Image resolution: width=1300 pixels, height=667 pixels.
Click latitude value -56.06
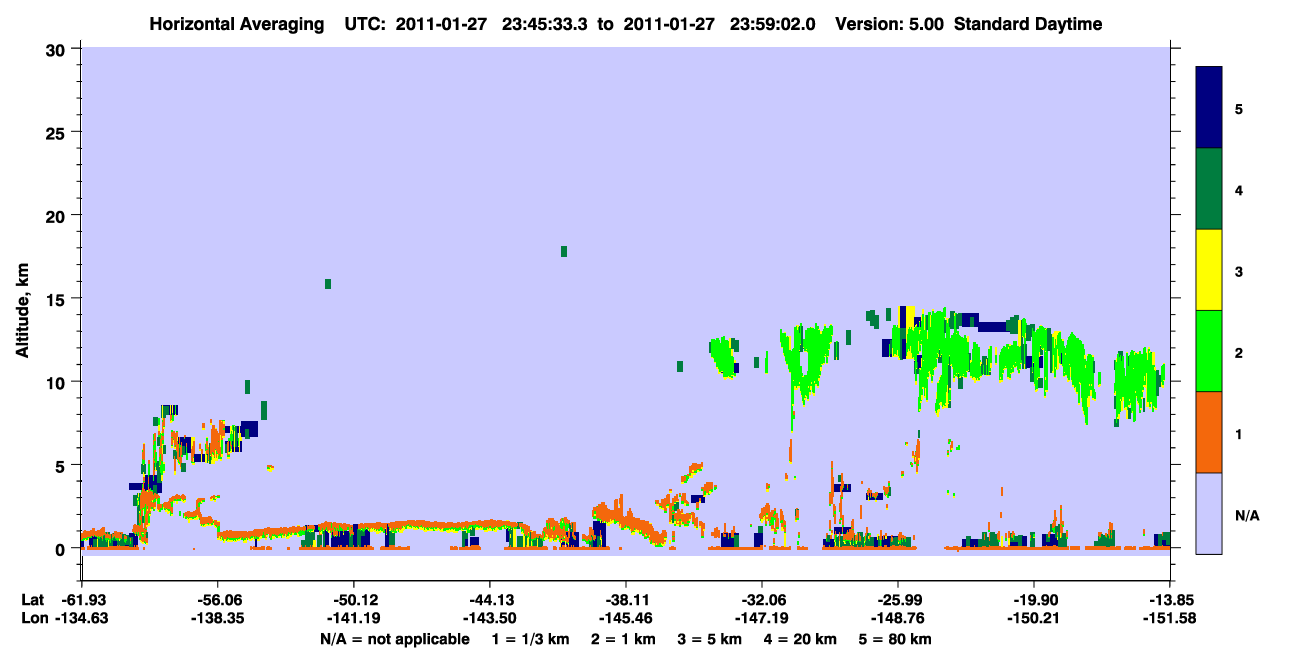(218, 600)
